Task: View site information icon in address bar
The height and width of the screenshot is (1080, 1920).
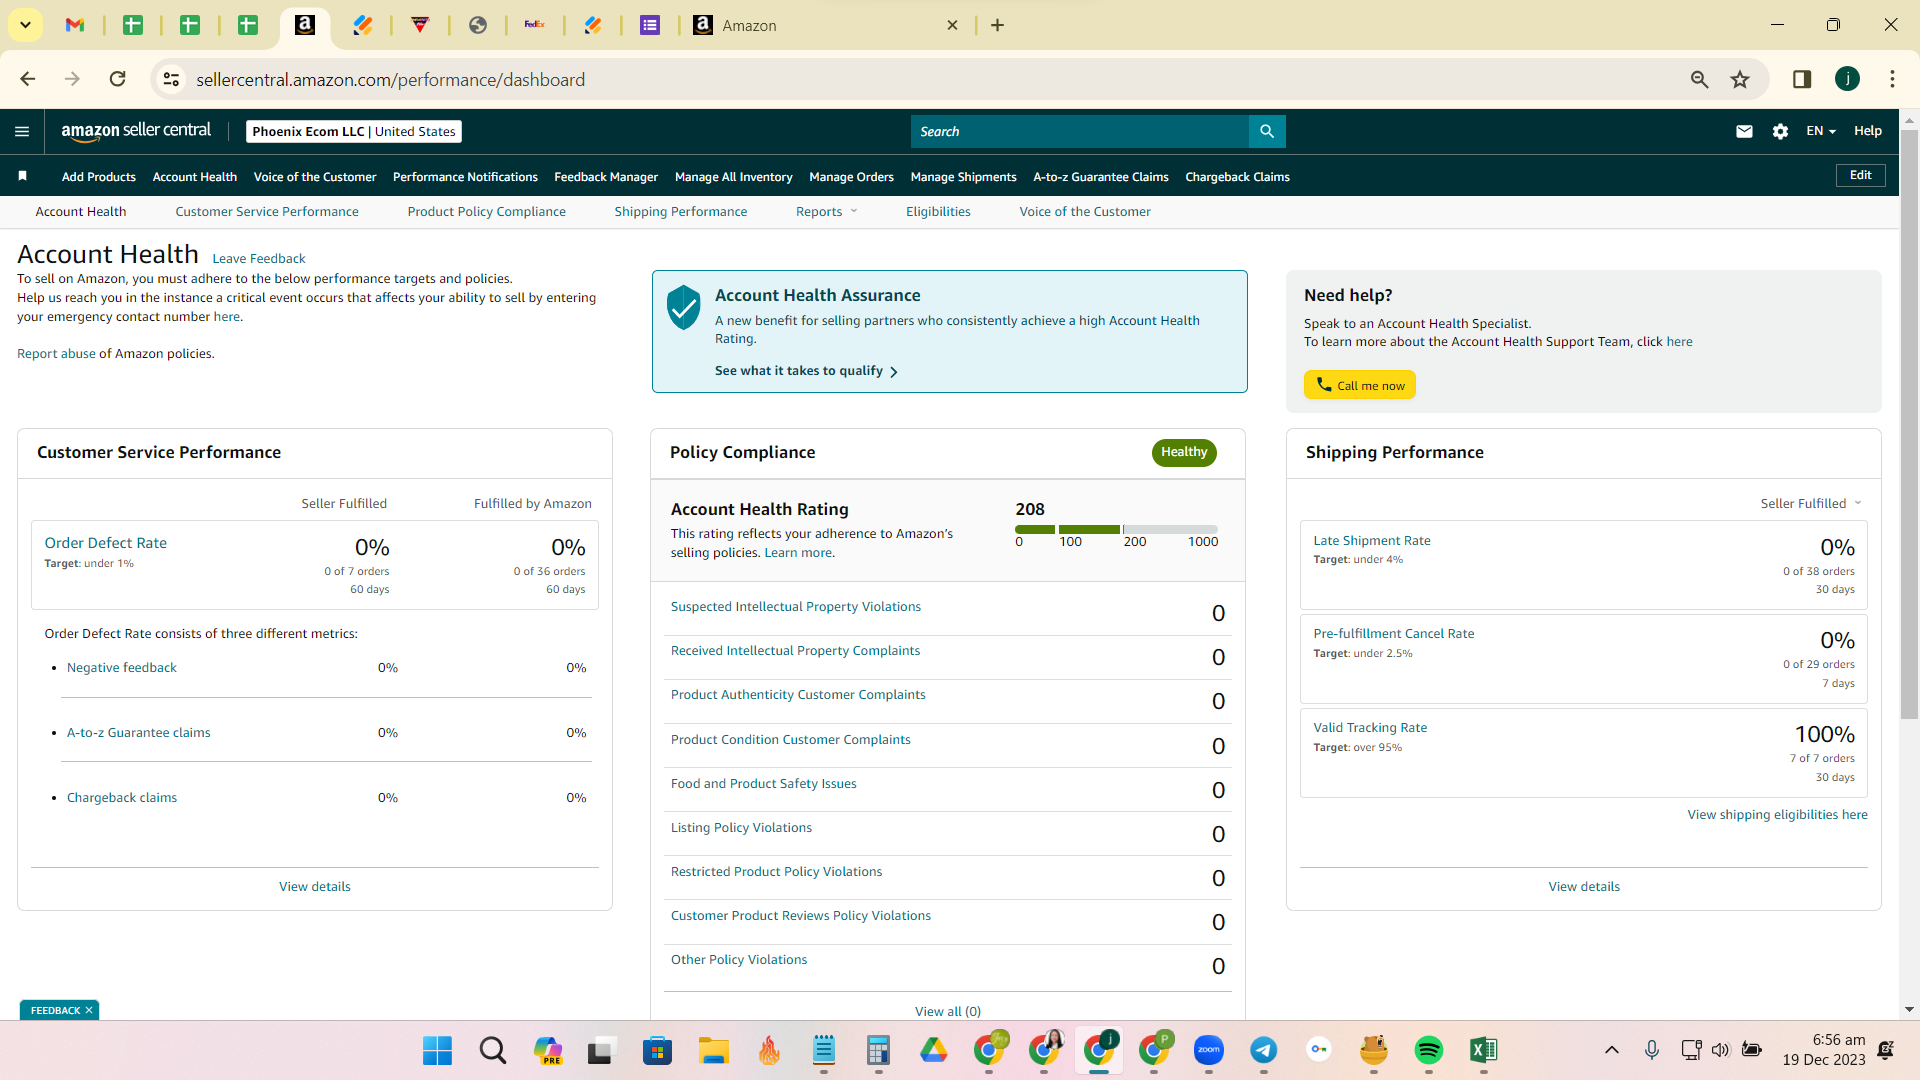Action: tap(171, 79)
